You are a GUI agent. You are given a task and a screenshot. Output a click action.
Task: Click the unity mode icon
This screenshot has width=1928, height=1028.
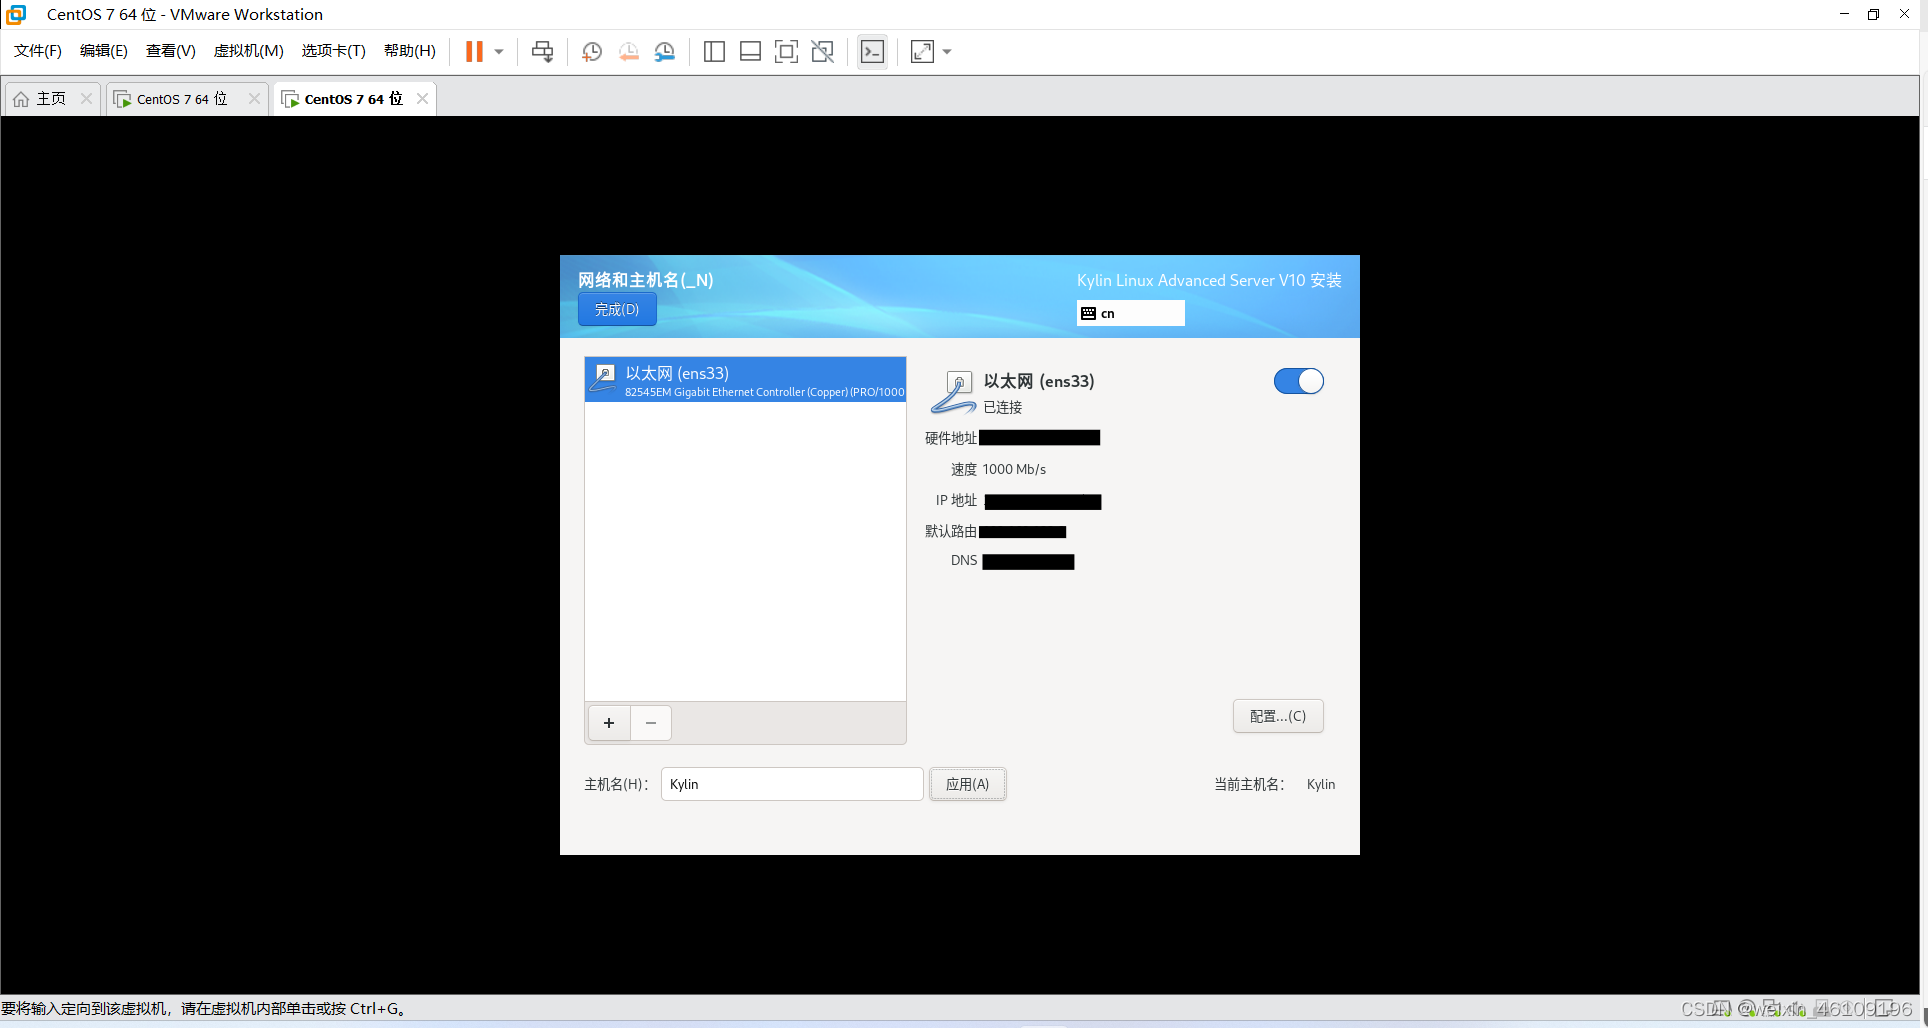point(823,52)
